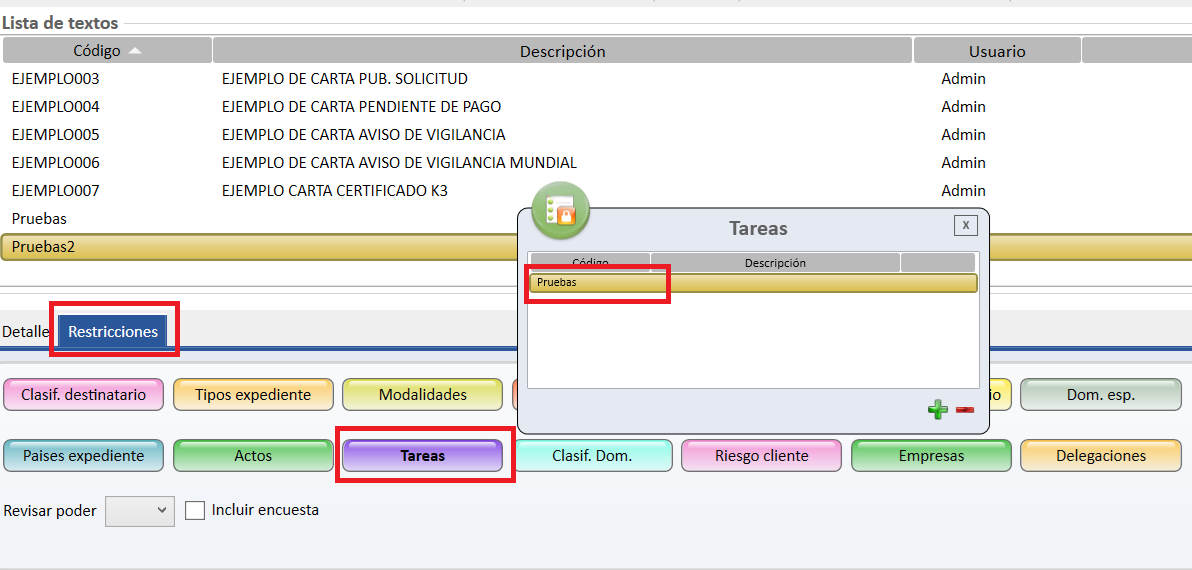Click the Delegaciones button

coord(1100,456)
